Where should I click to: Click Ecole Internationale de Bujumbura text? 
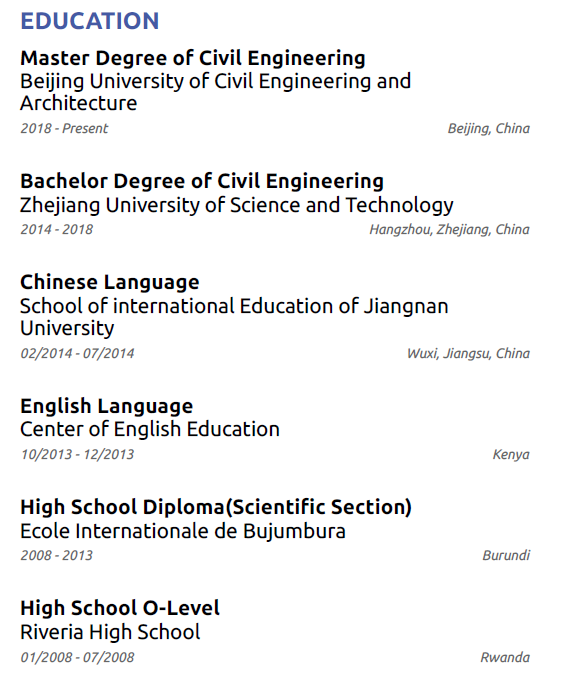coord(183,531)
